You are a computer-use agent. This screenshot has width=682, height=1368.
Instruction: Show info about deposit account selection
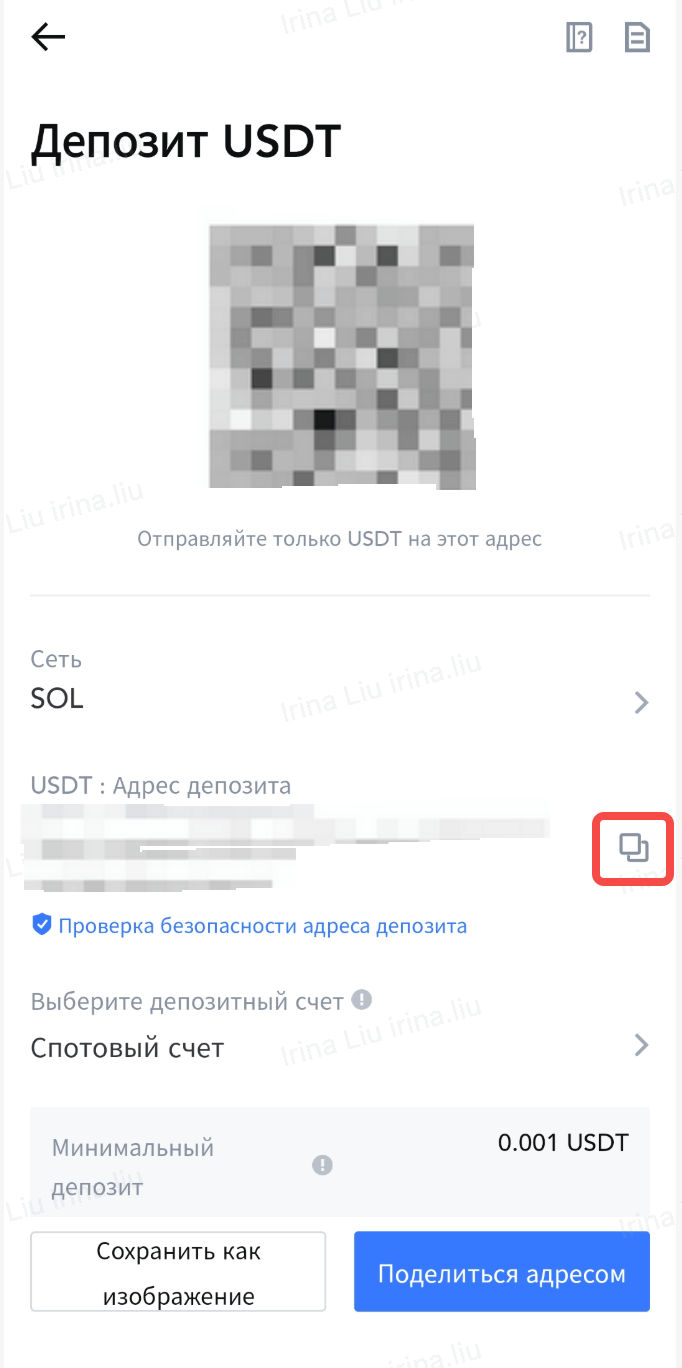[362, 1000]
